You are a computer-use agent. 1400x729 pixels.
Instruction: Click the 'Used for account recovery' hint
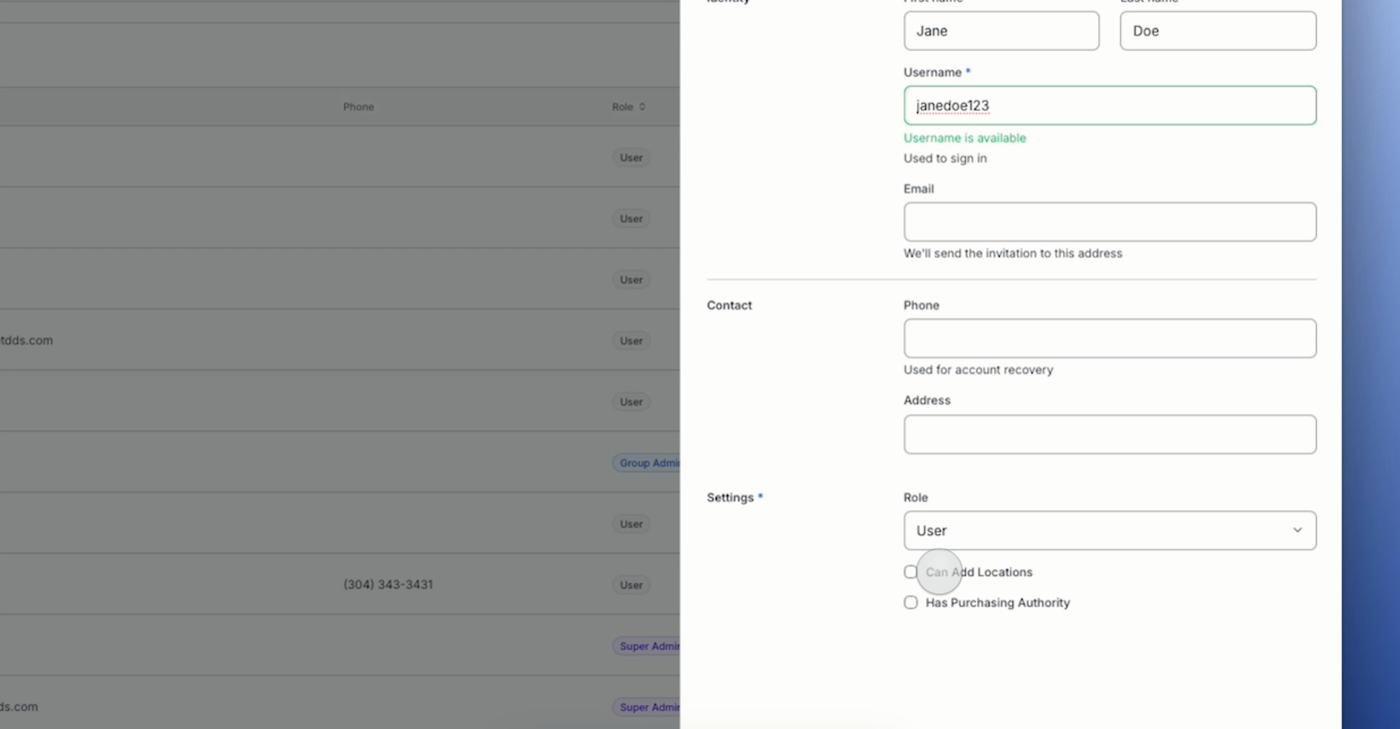pos(978,370)
